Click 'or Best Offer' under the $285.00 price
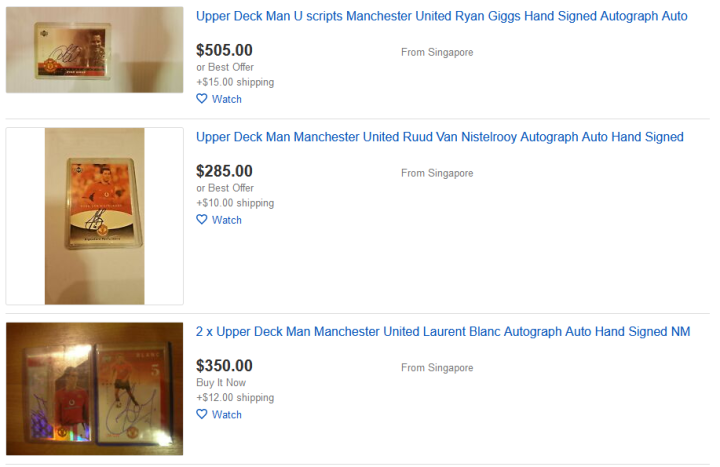The image size is (720, 467). (225, 188)
